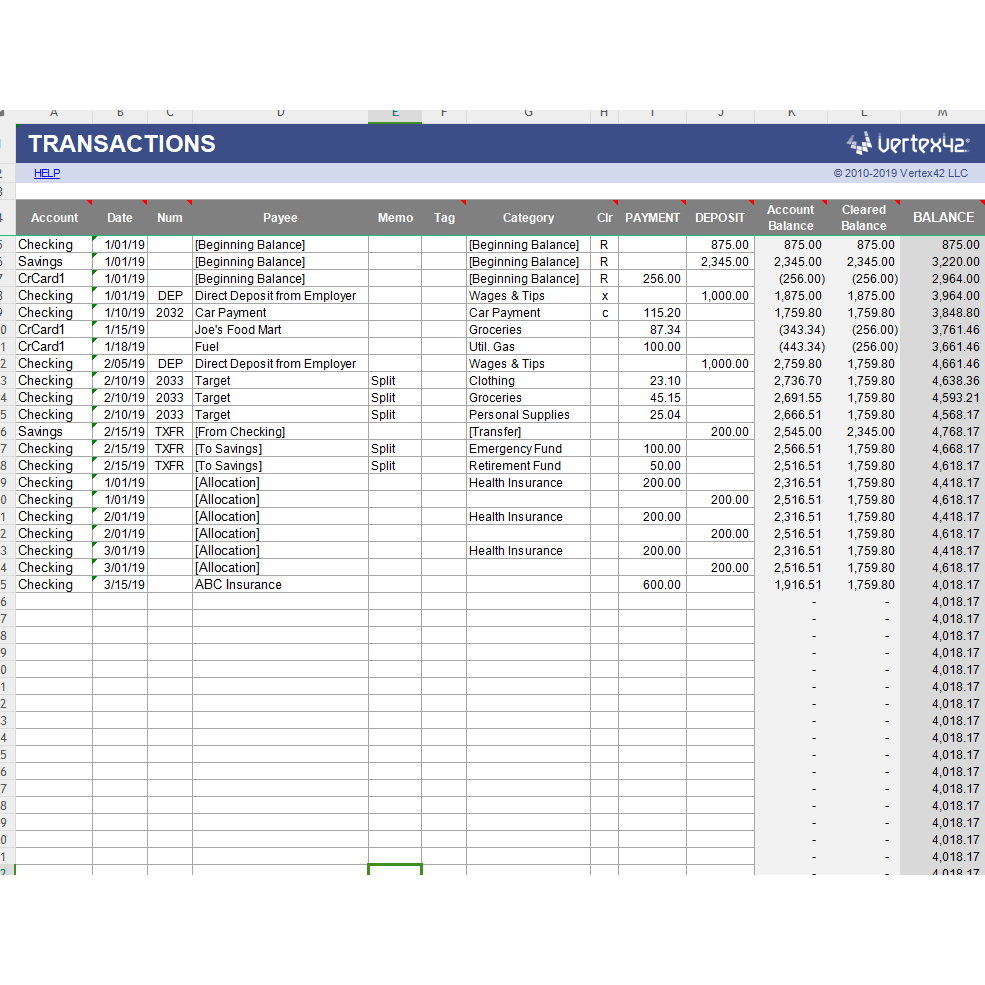The width and height of the screenshot is (985, 985).
Task: Select the Util. Gas category cell
Action: tap(527, 347)
